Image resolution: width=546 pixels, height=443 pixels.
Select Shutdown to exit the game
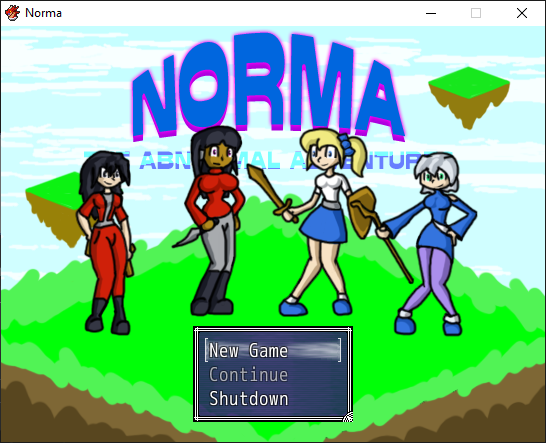(249, 399)
